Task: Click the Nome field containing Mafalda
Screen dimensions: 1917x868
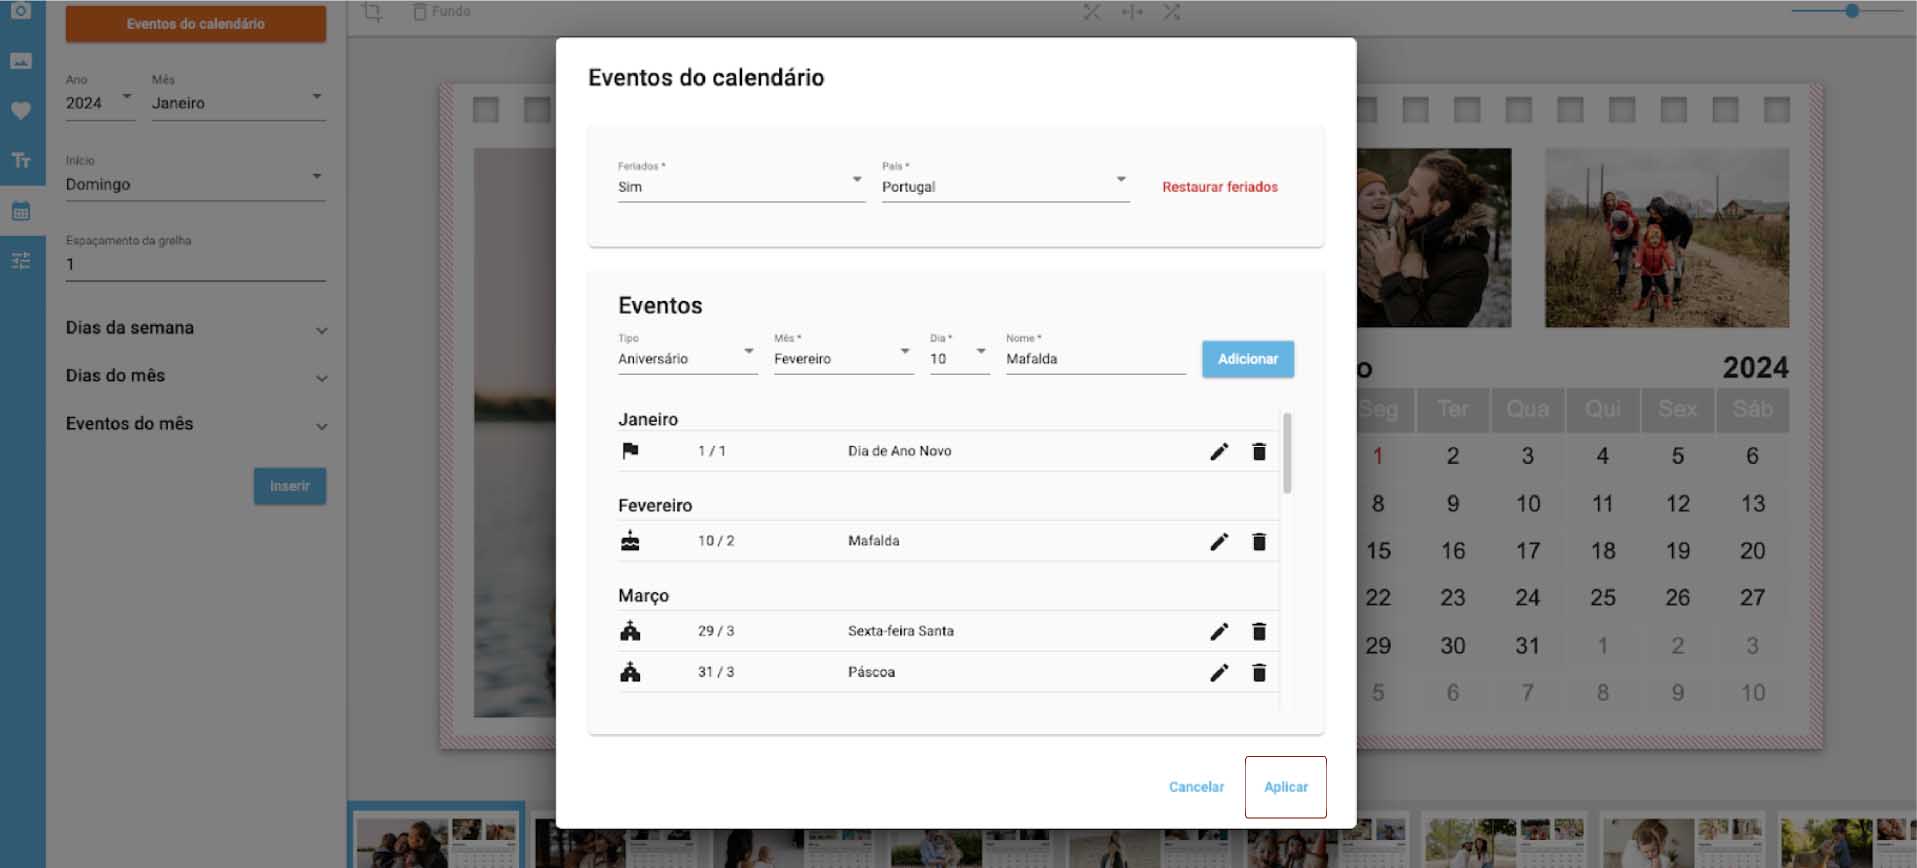Action: (1094, 359)
